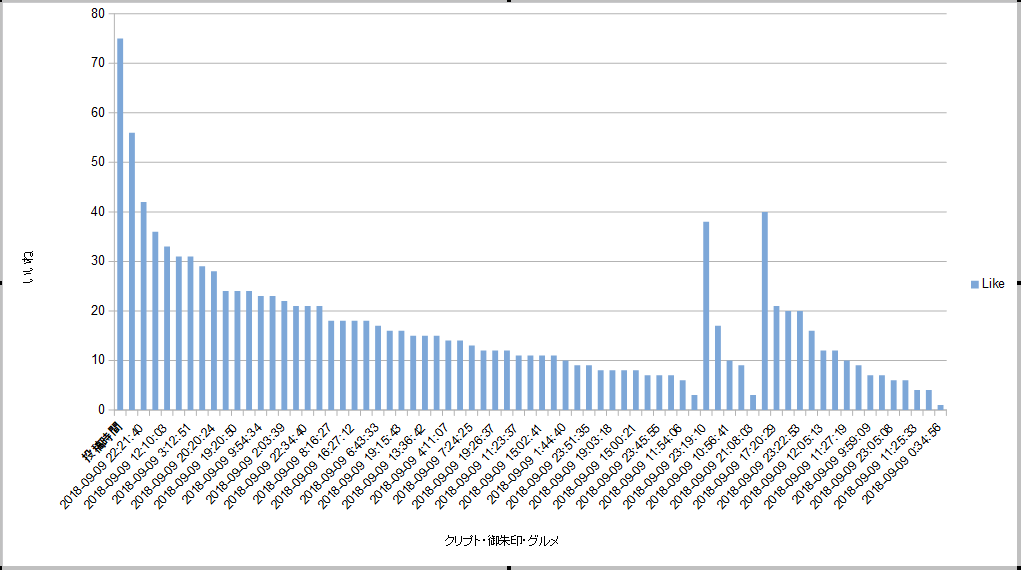
Task: Select the "Like" legend text label
Action: click(x=993, y=285)
